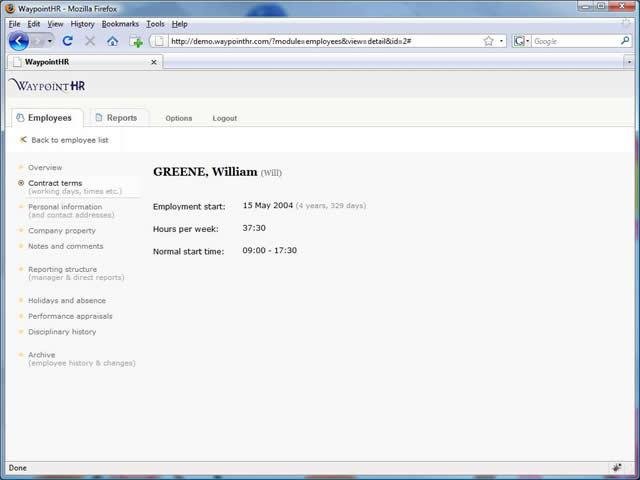Image resolution: width=640 pixels, height=480 pixels.
Task: Click employee name GREENE, William heading
Action: click(x=205, y=172)
